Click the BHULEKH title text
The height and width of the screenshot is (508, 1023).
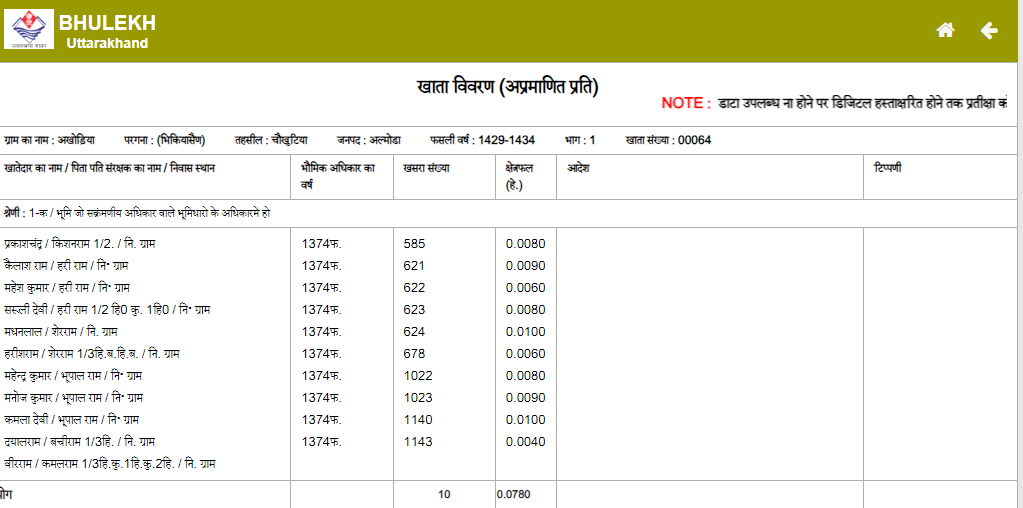pyautogui.click(x=107, y=23)
